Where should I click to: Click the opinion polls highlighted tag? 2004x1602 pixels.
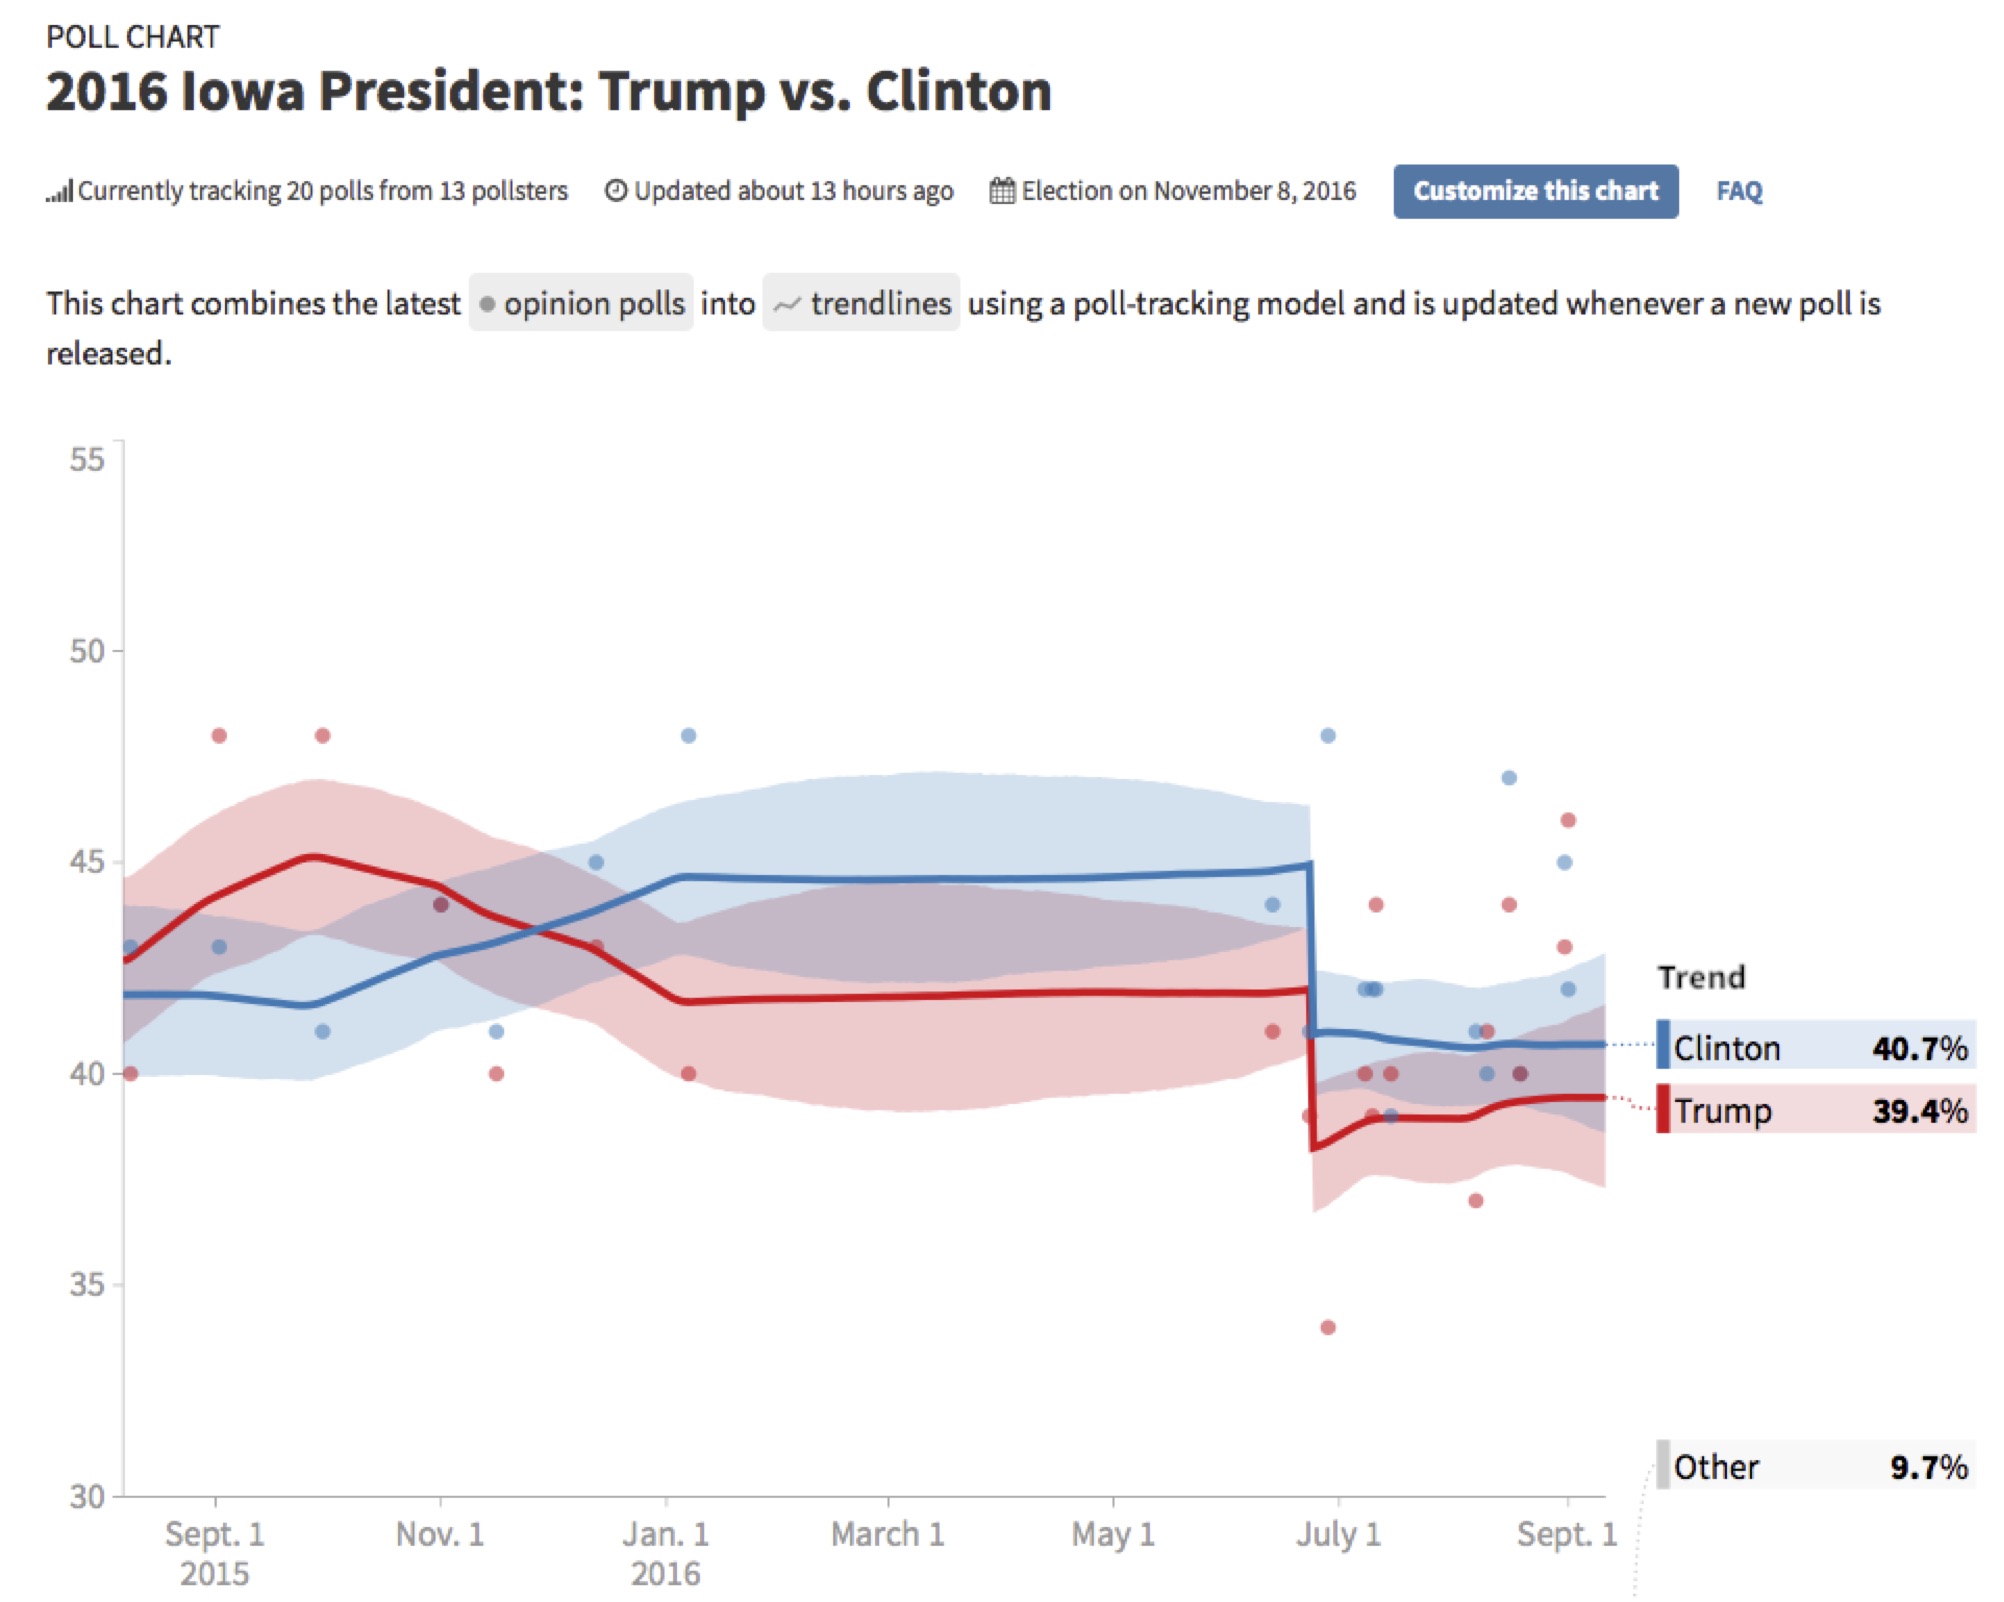coord(581,303)
